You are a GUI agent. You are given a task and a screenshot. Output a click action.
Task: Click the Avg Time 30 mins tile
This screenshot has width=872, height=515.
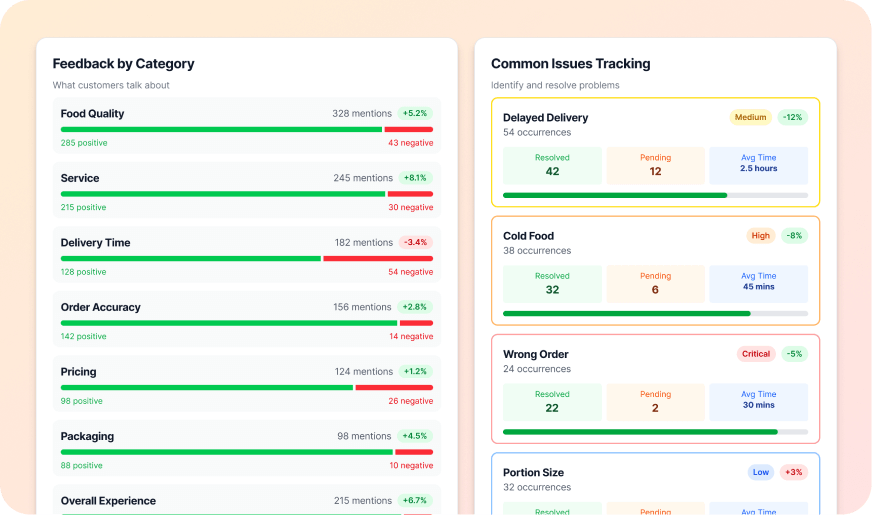[x=758, y=401]
